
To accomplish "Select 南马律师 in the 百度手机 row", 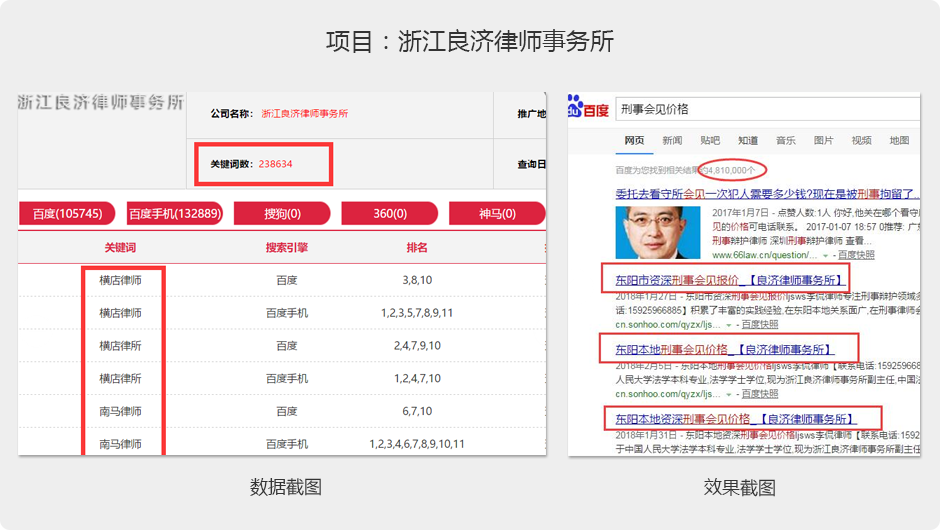I will click(120, 444).
